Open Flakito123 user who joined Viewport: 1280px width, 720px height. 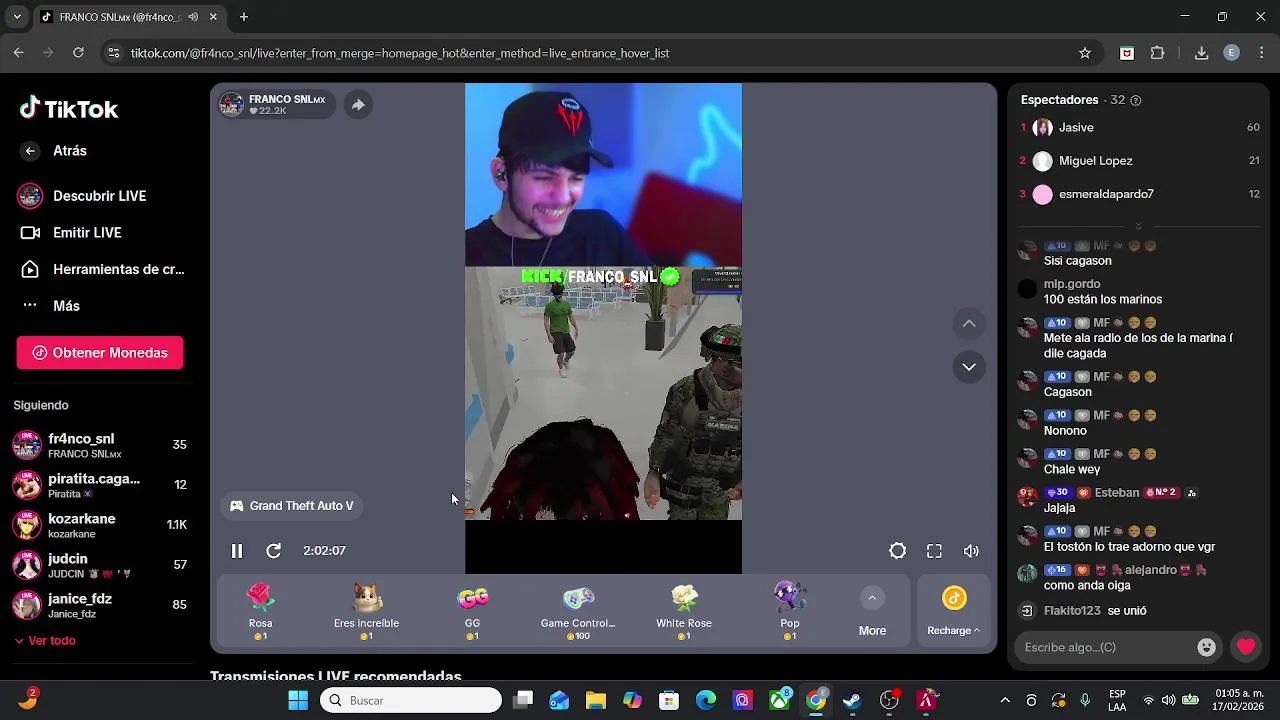tap(1073, 611)
